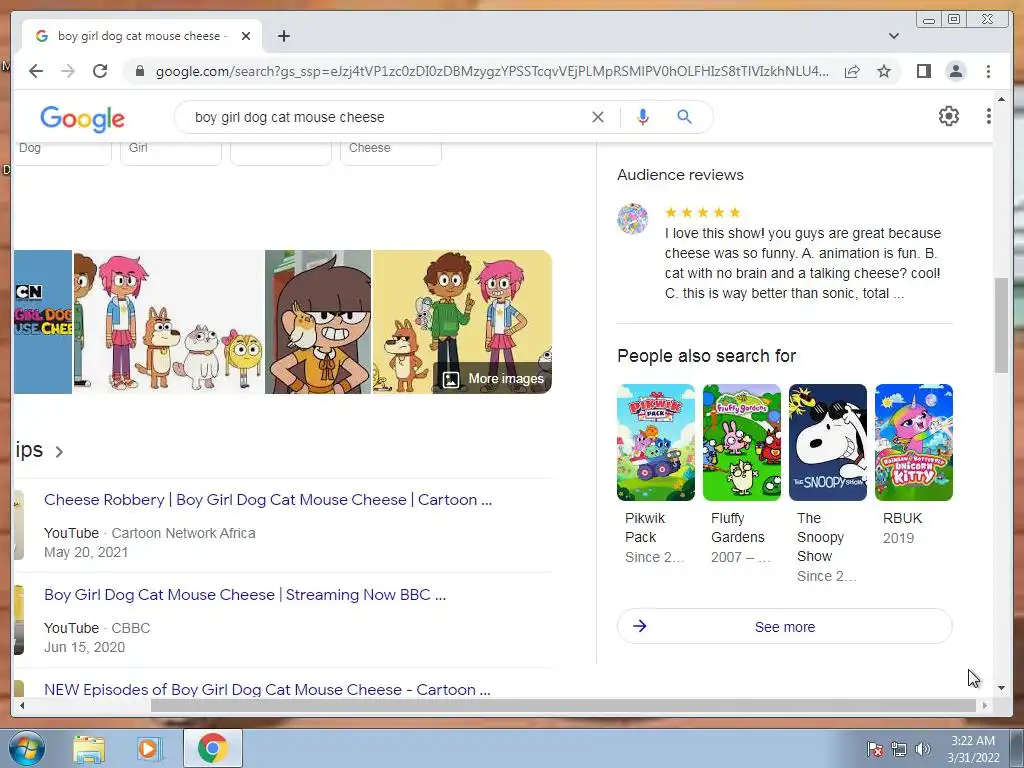Open The Snoopy Show poster
This screenshot has height=768, width=1024.
(x=828, y=442)
